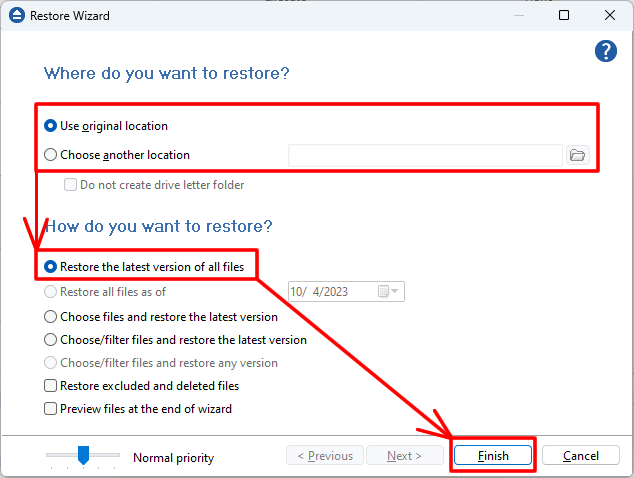Browse for folder with the folder icon
634x478 pixels.
point(577,155)
